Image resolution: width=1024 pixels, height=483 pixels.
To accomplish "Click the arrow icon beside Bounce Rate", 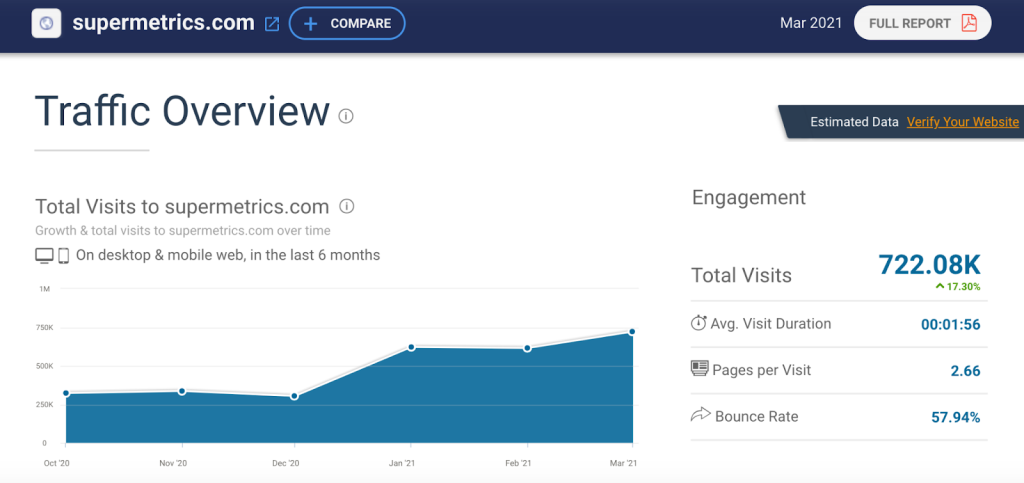I will (x=700, y=414).
